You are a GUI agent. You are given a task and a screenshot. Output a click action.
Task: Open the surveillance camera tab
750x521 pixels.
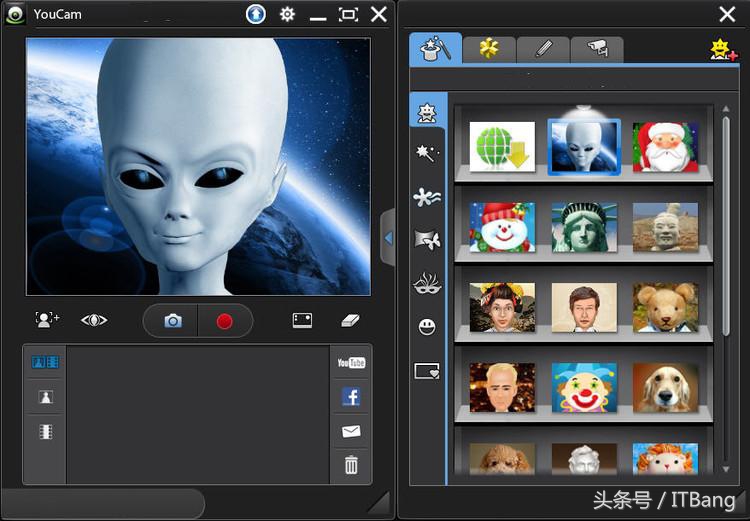597,49
